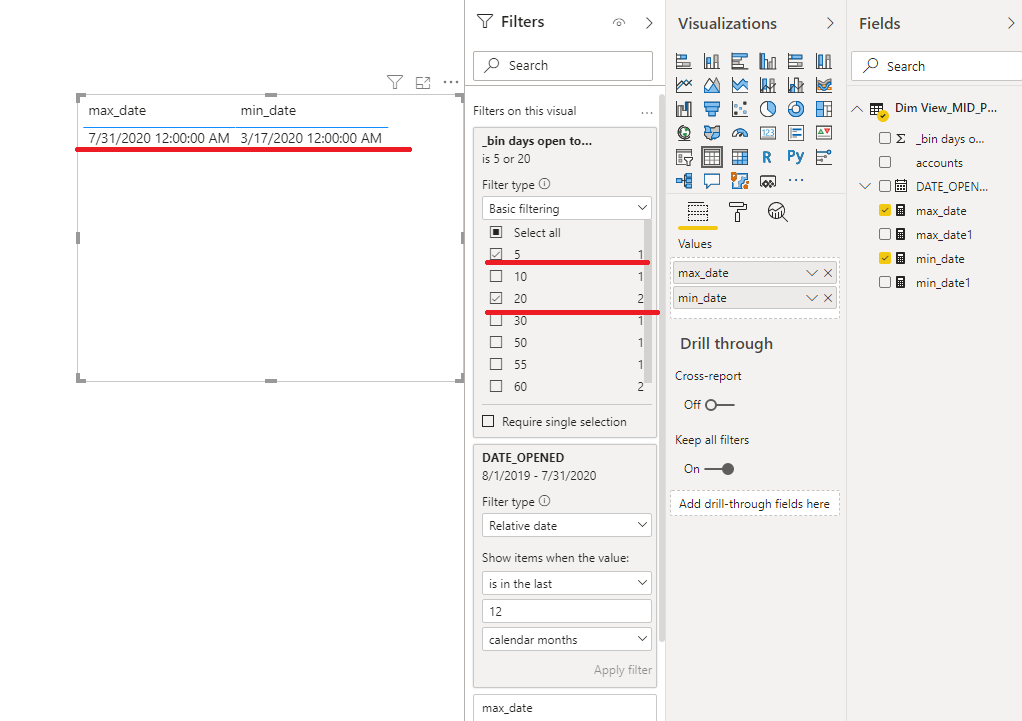Viewport: 1022px width, 721px height.
Task: Check the accounts field
Action: click(884, 162)
